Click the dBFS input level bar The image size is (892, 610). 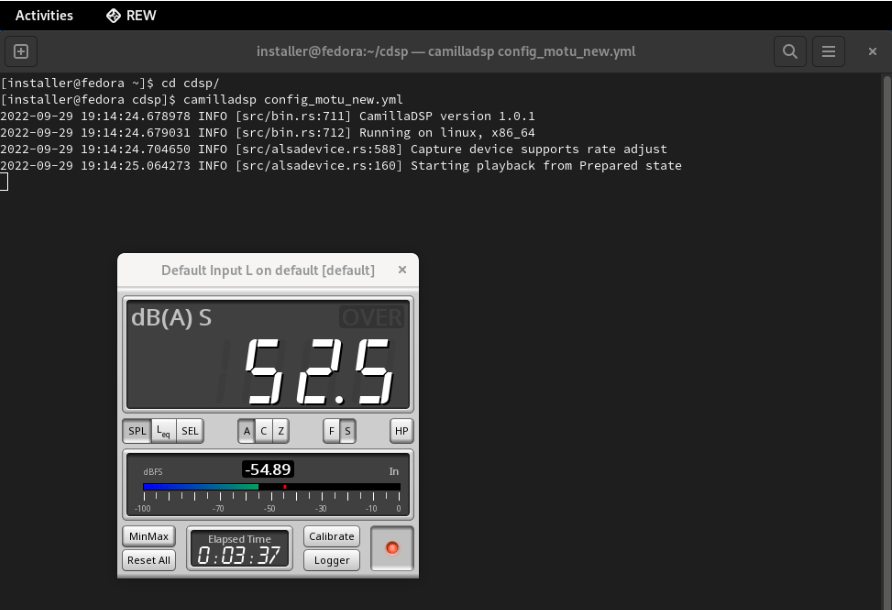point(272,487)
